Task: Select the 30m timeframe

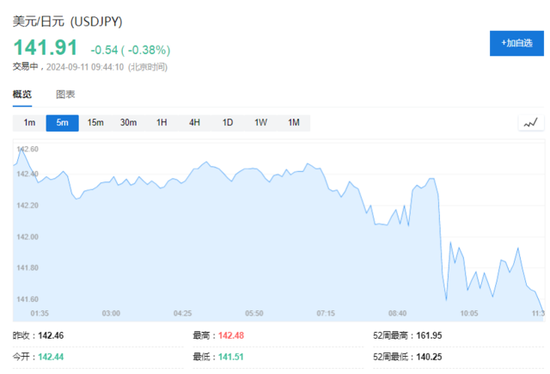Action: tap(128, 123)
